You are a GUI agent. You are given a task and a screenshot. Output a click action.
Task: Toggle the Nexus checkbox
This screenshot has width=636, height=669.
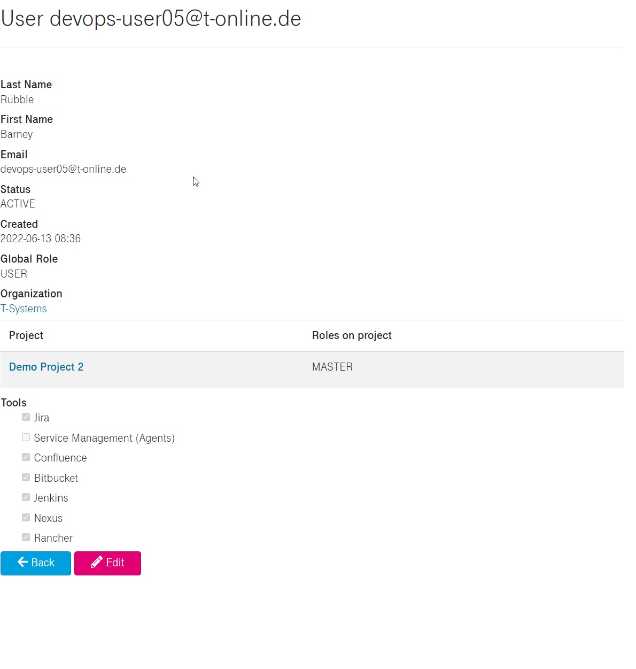[26, 517]
